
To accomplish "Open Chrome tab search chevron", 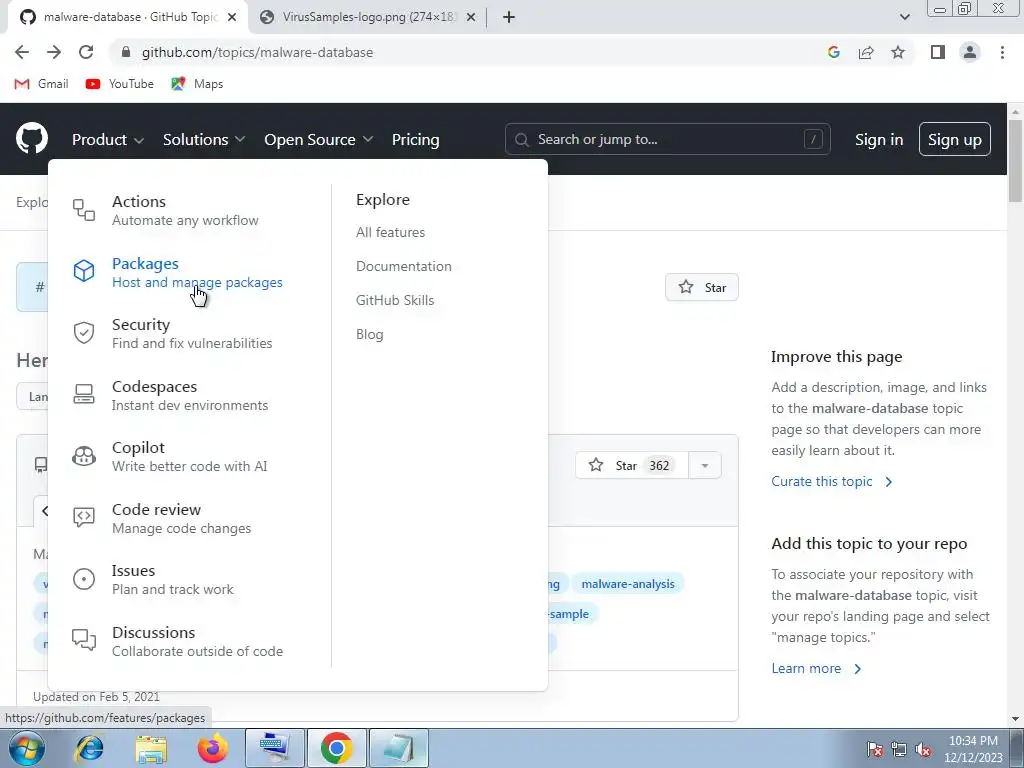I will click(x=904, y=17).
